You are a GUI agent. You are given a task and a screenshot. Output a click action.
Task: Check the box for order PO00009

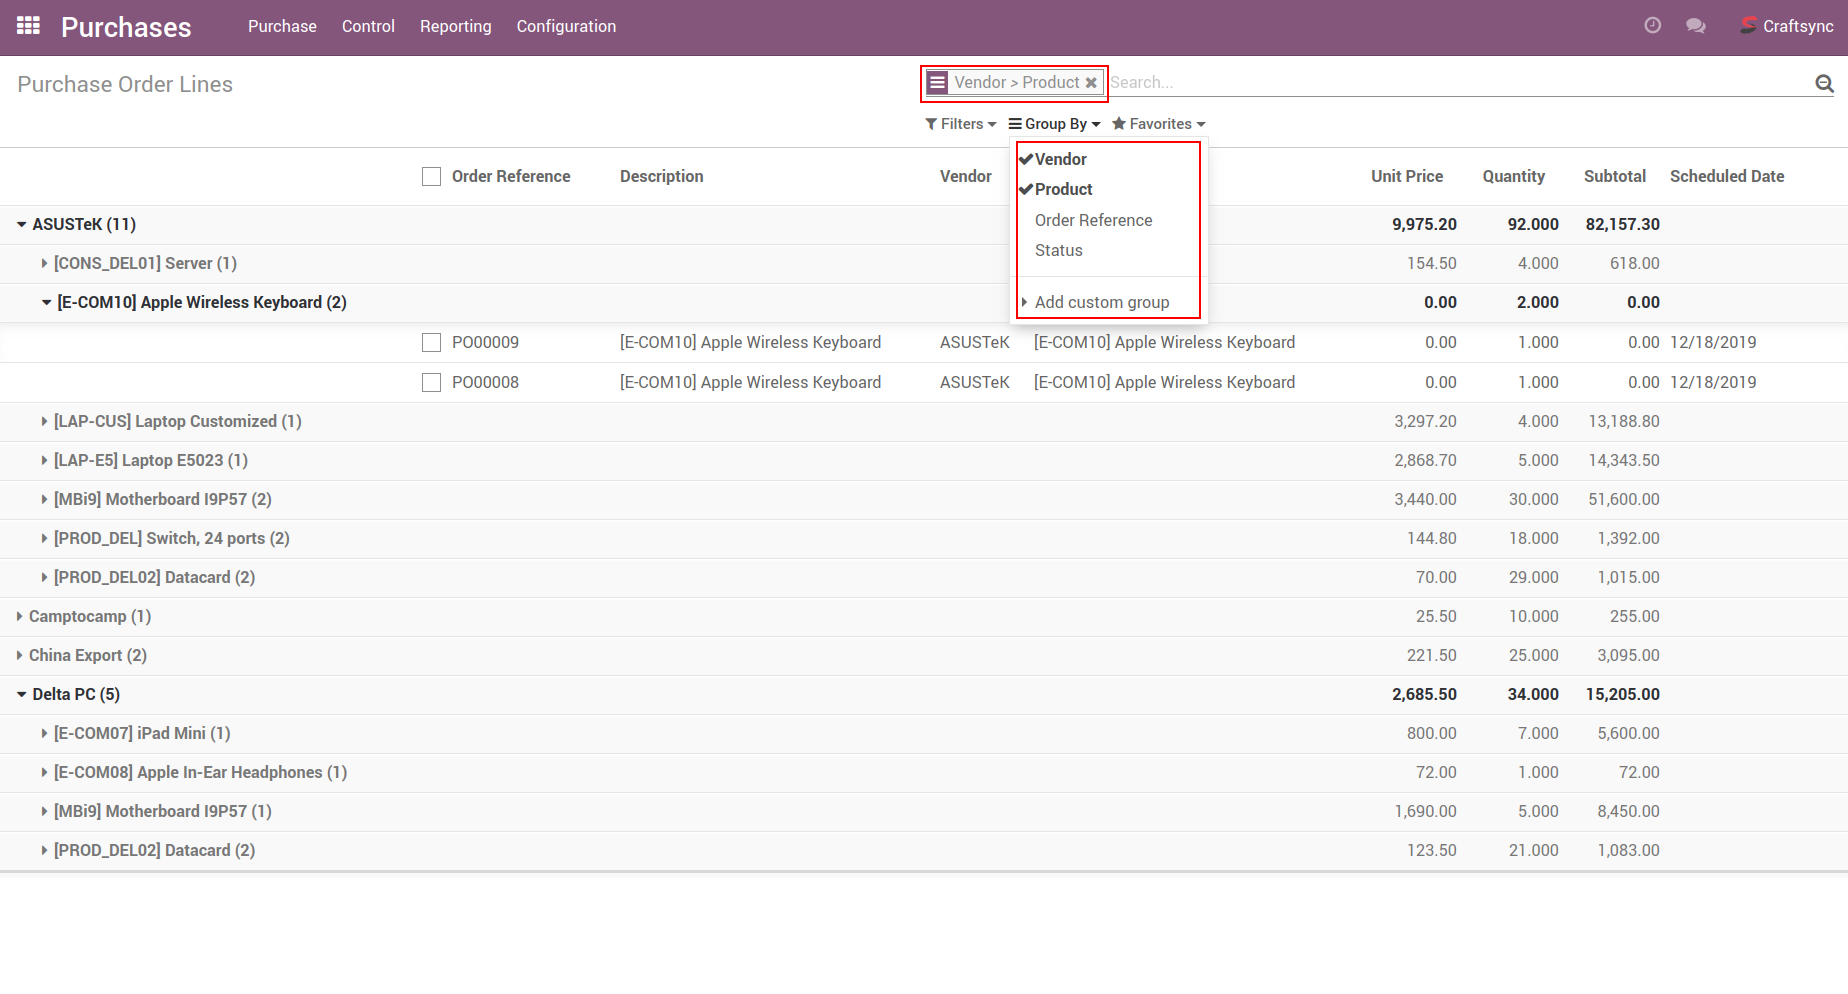(x=431, y=343)
